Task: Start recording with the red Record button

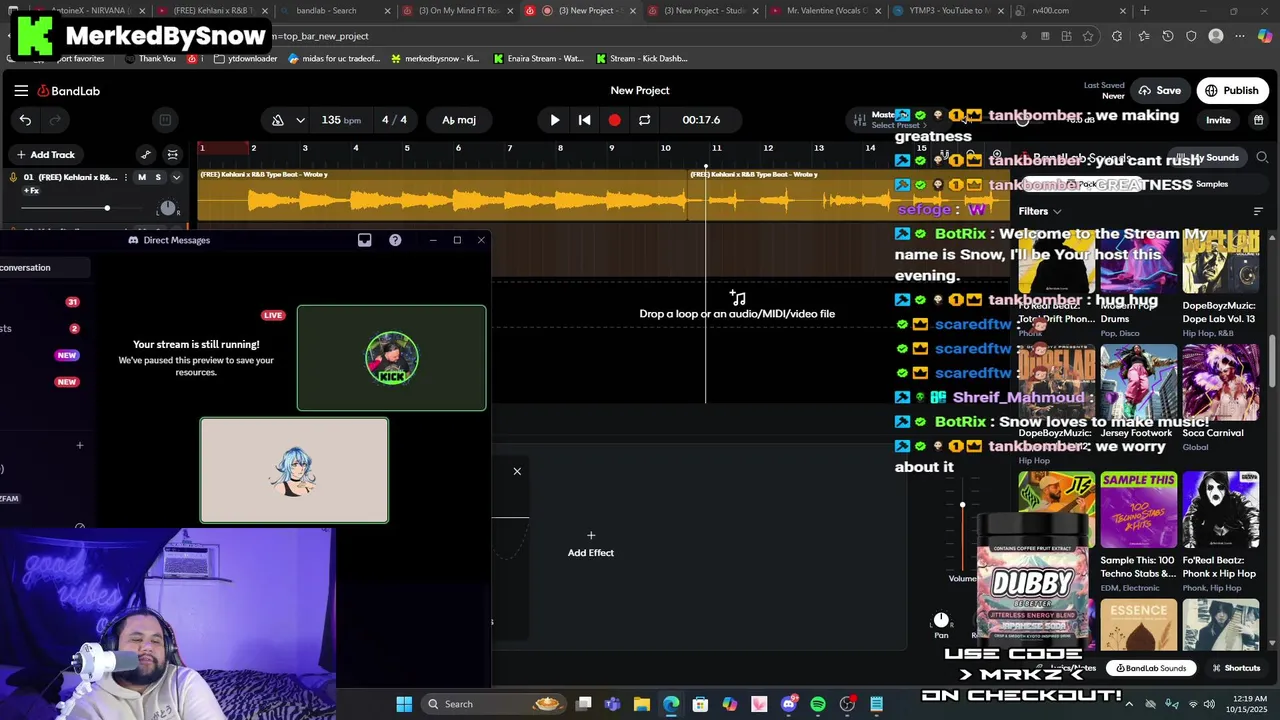Action: point(614,120)
